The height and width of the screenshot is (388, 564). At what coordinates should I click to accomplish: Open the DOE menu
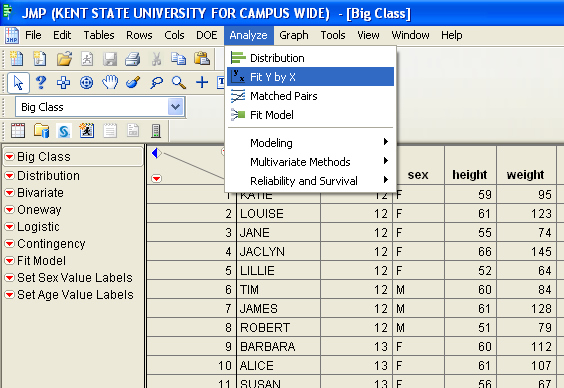[x=206, y=35]
